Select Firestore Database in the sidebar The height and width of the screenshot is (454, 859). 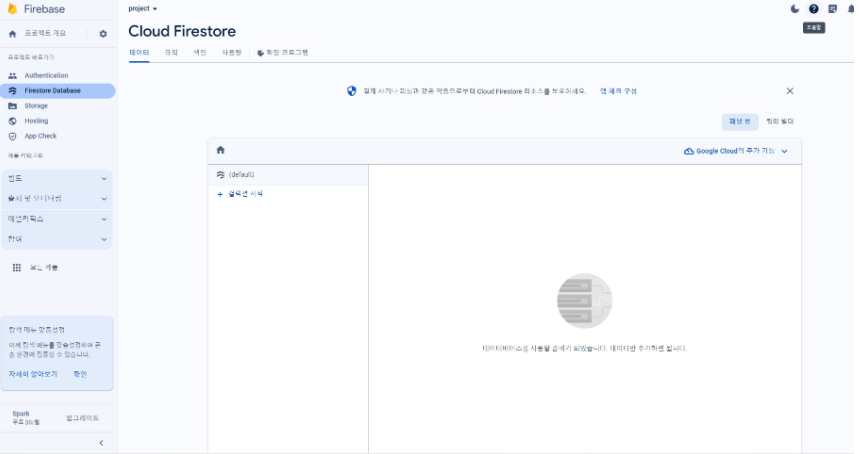click(58, 91)
